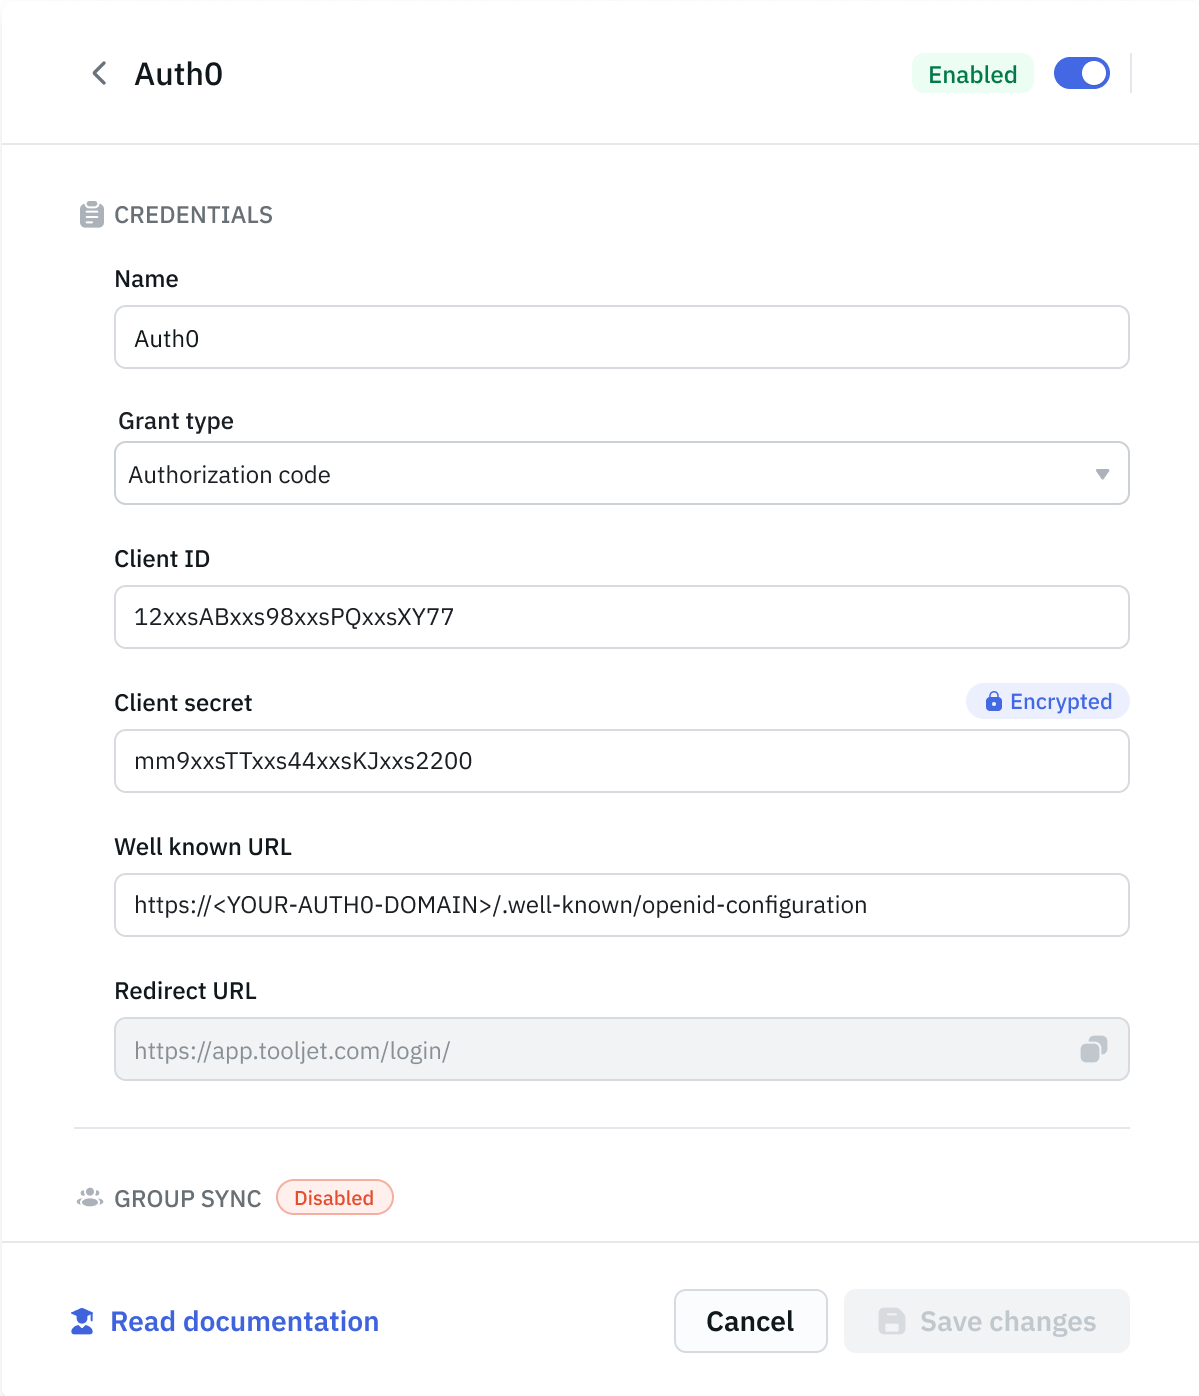Click the back arrow next to Auth0 title
Viewport: 1199px width, 1396px height.
click(97, 73)
